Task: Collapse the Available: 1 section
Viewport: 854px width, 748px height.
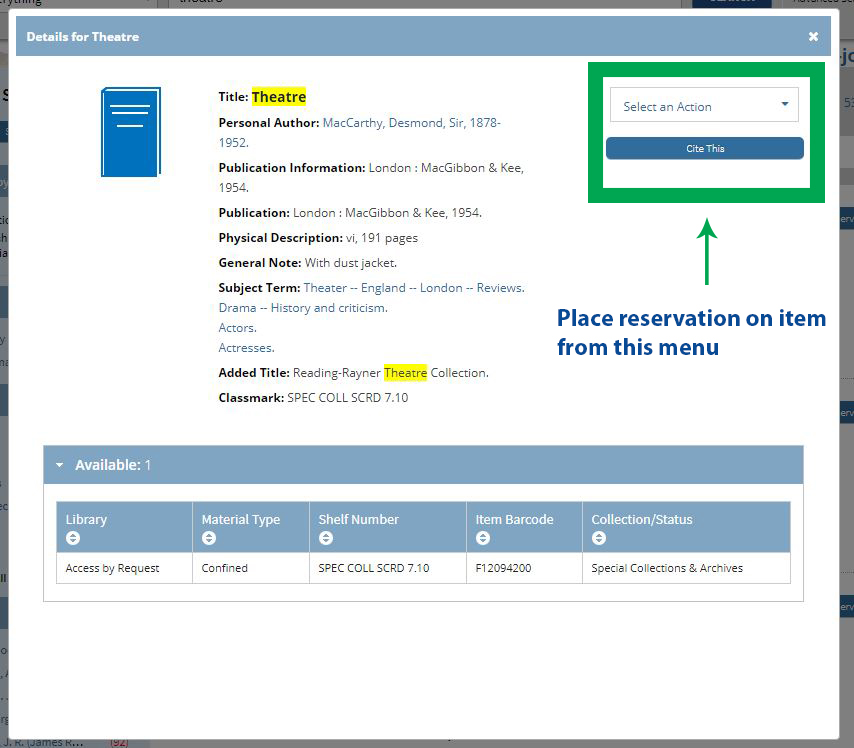Action: 60,465
